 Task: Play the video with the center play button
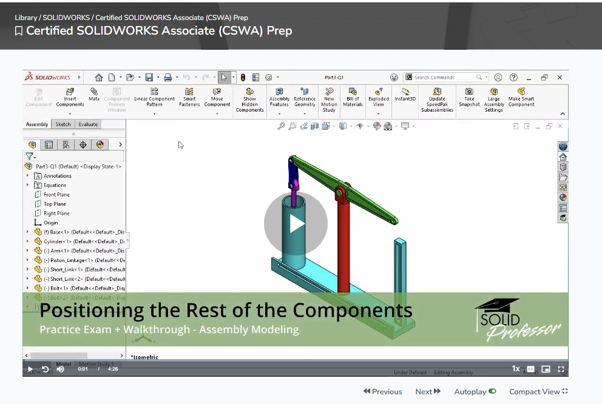pos(296,224)
